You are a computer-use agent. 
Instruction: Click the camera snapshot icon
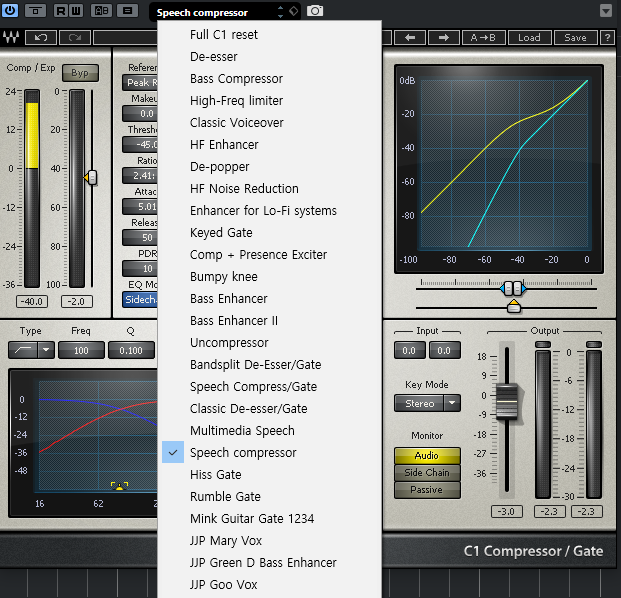coord(315,11)
